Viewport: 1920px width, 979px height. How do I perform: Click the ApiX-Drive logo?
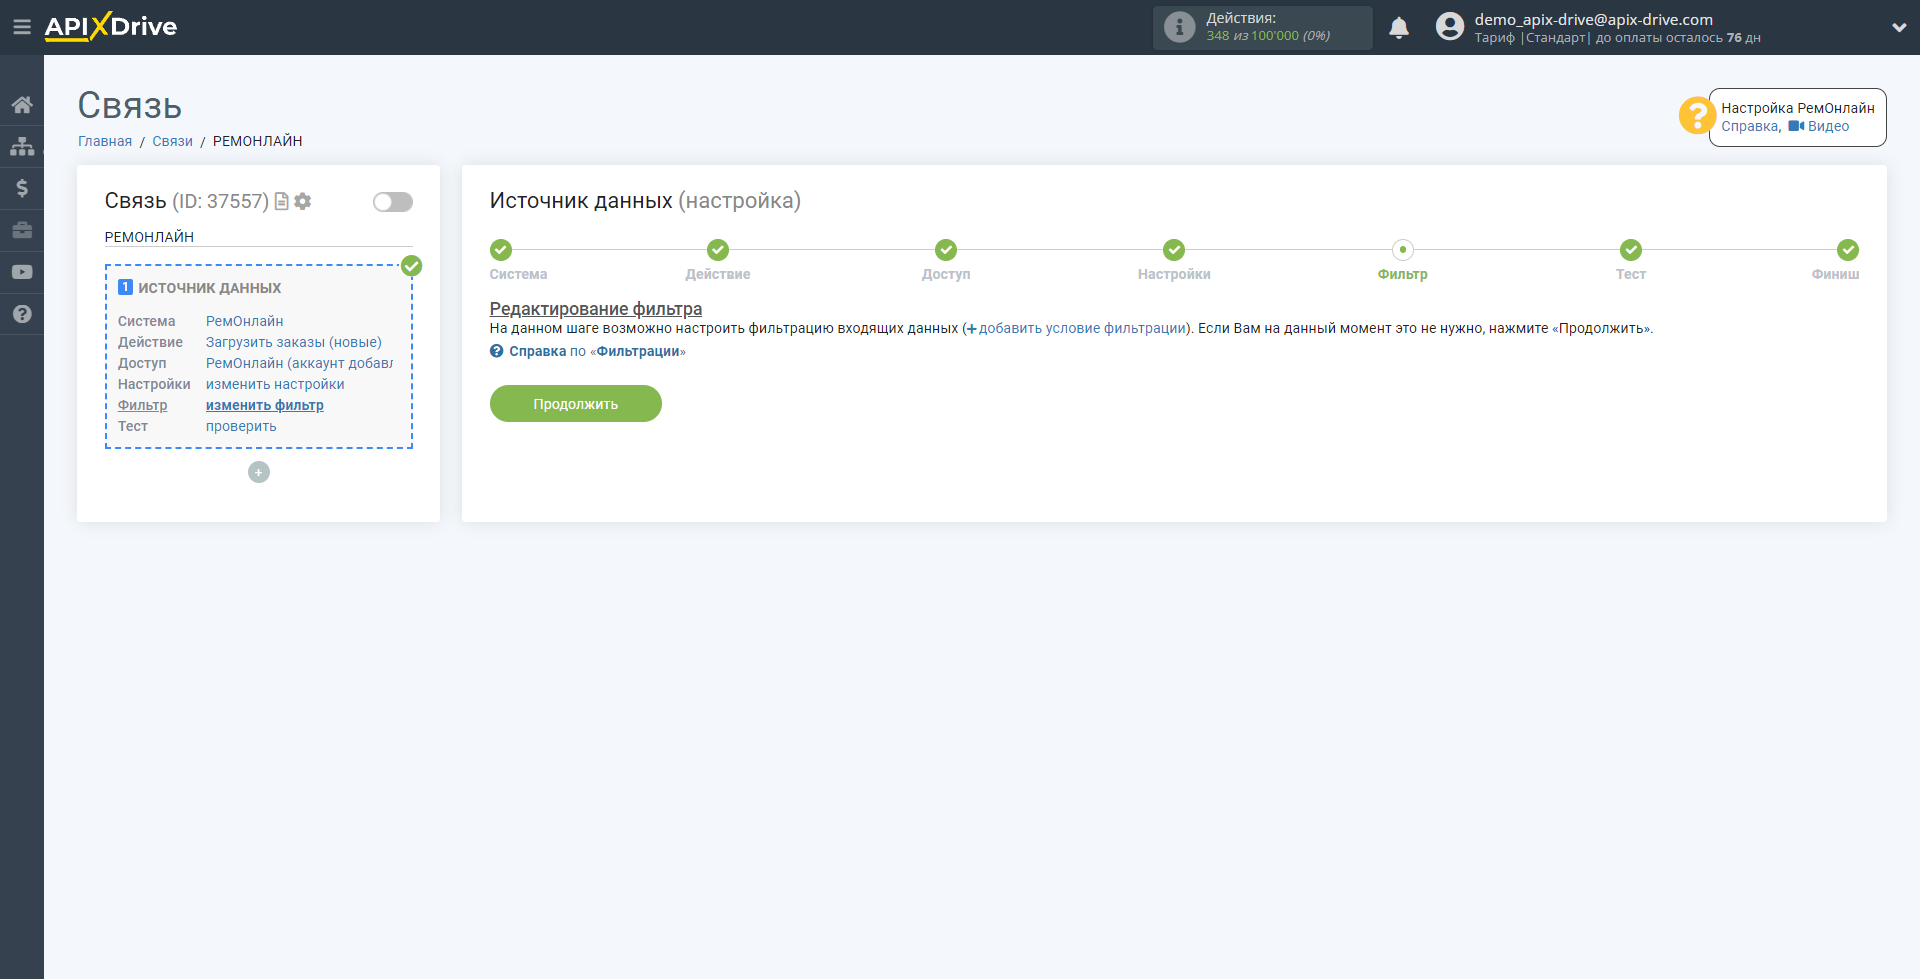111,27
